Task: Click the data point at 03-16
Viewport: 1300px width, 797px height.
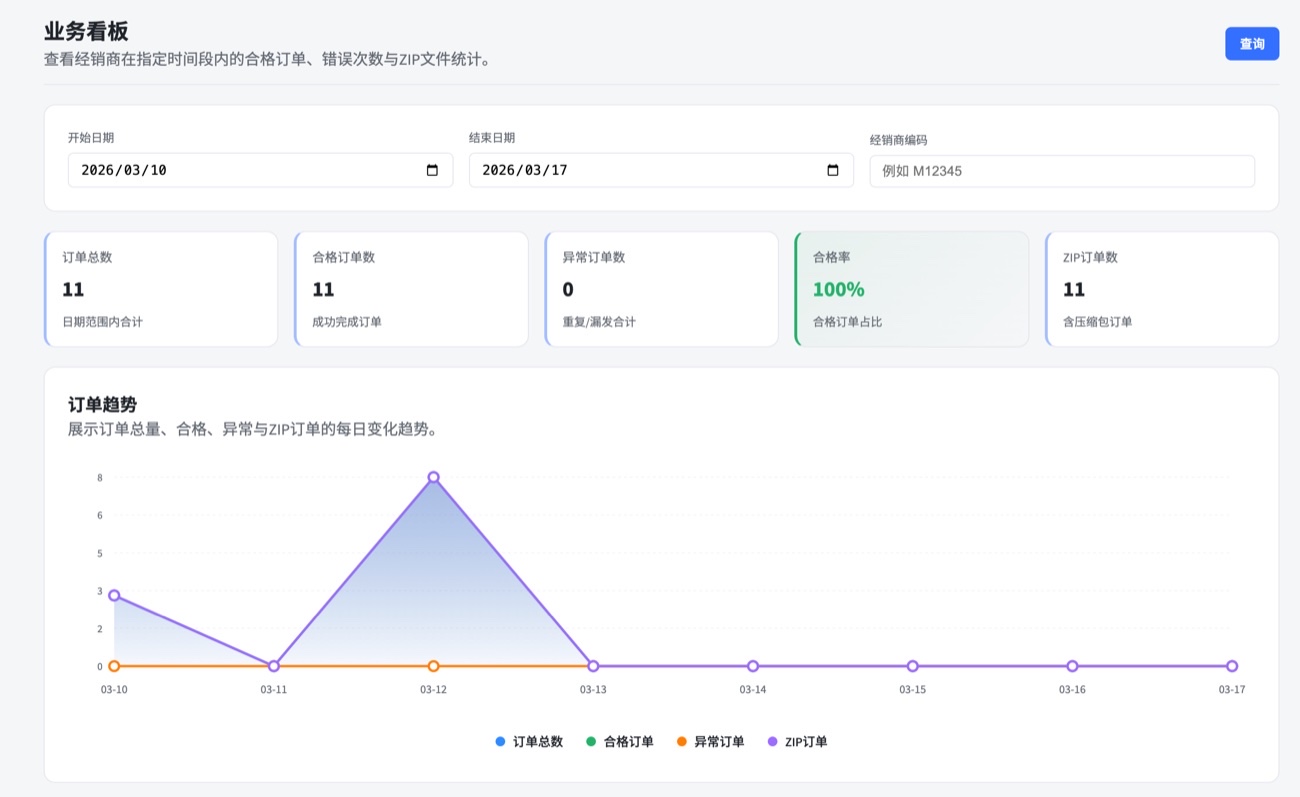Action: [1072, 666]
